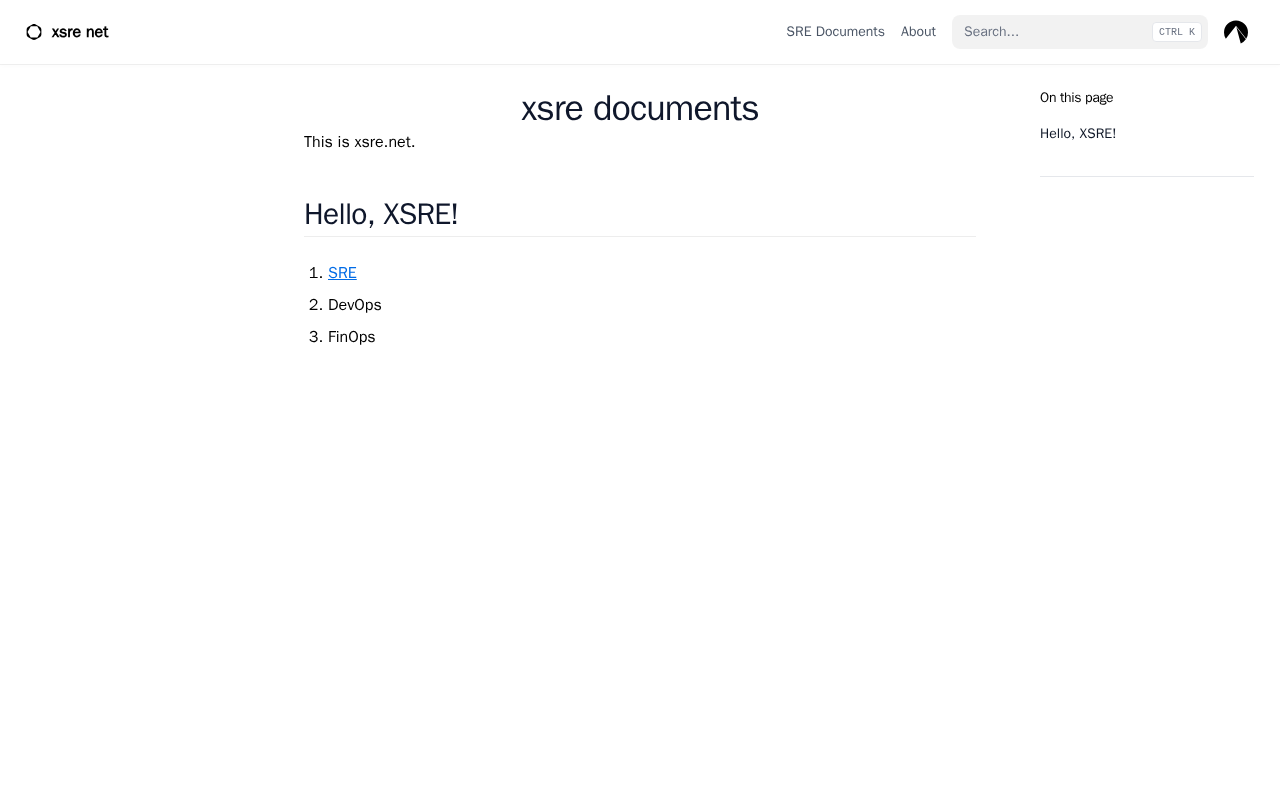
Task: Click the On this page label
Action: pyautogui.click(x=1076, y=98)
